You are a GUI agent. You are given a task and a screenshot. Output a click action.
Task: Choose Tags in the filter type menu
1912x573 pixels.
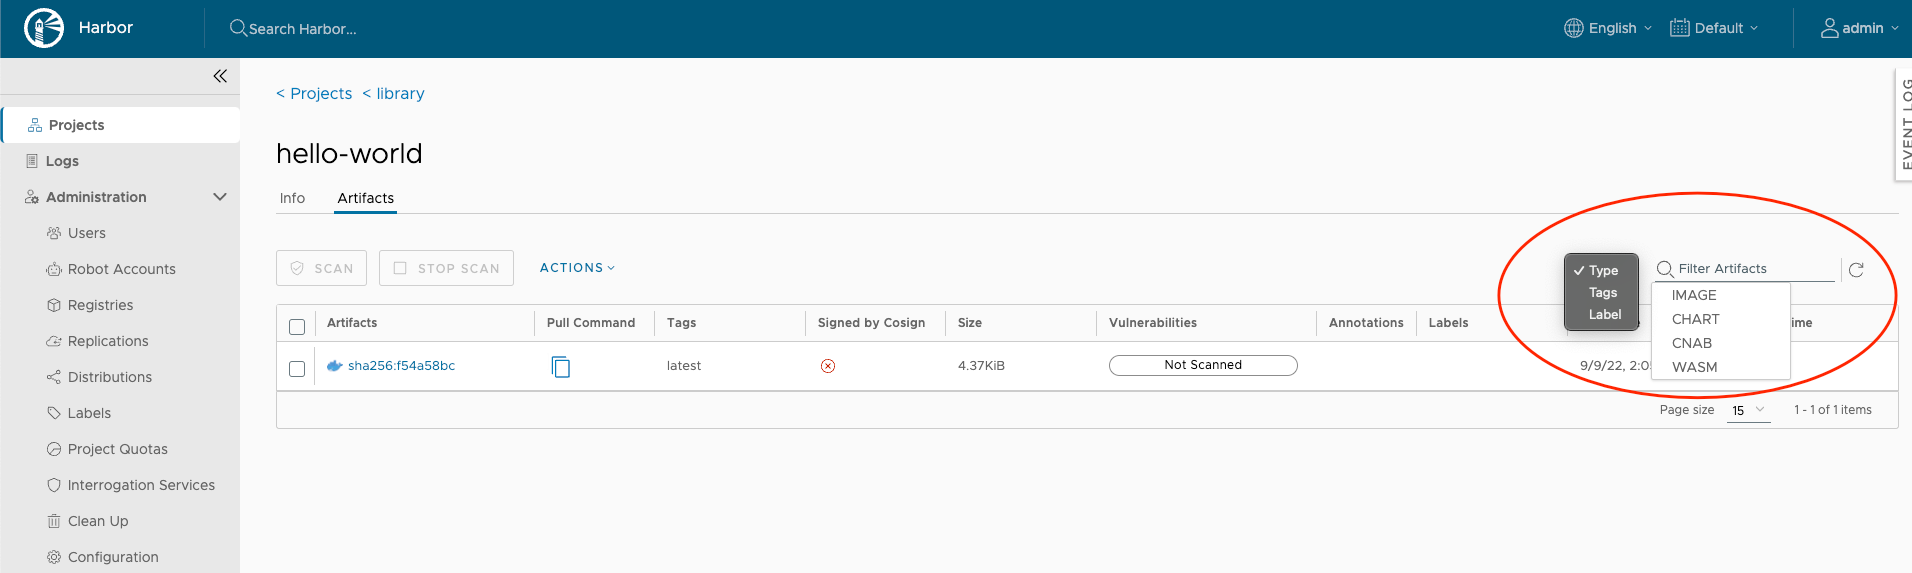click(x=1602, y=293)
